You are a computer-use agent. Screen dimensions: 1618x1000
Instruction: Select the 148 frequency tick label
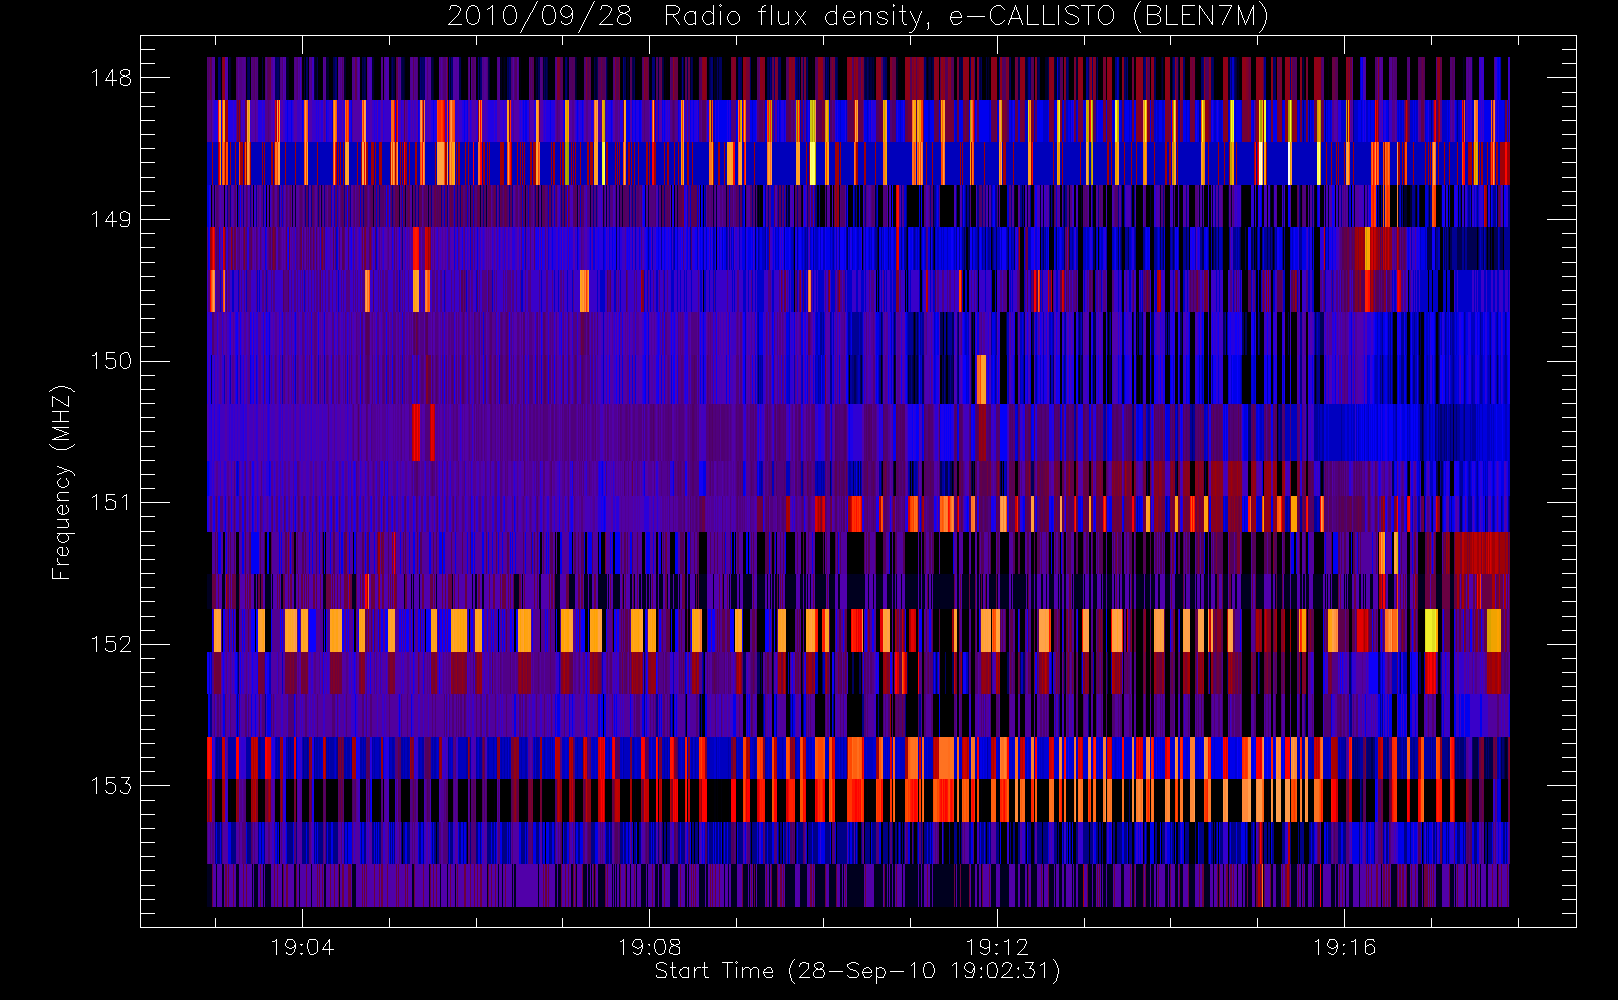111,78
